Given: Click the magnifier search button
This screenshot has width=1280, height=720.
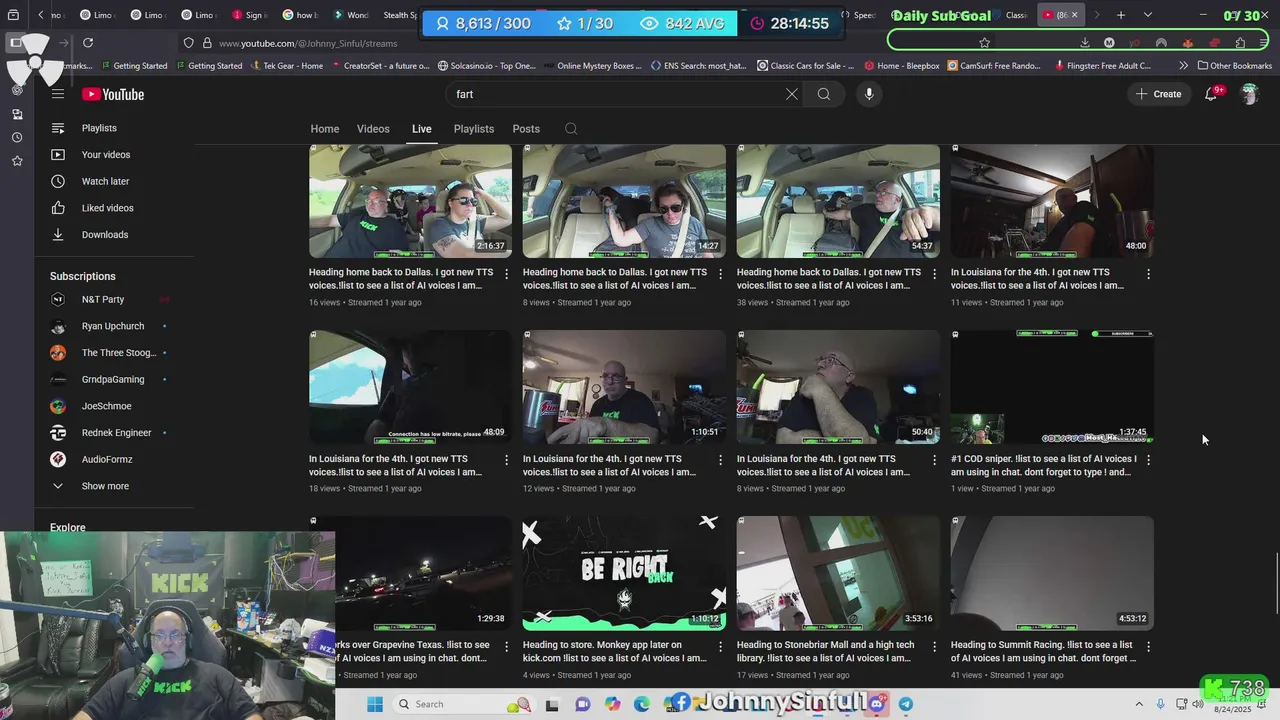Looking at the screenshot, I should [x=824, y=94].
